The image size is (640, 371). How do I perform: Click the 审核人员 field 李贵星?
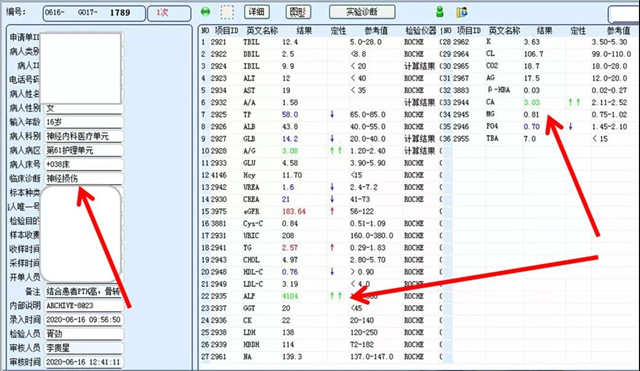[83, 348]
